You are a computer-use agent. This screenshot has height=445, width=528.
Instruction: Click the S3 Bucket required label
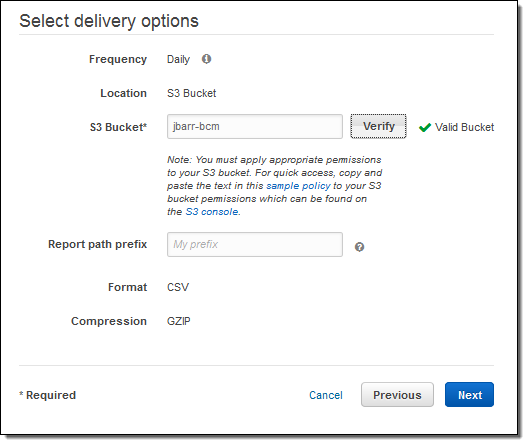pyautogui.click(x=119, y=127)
